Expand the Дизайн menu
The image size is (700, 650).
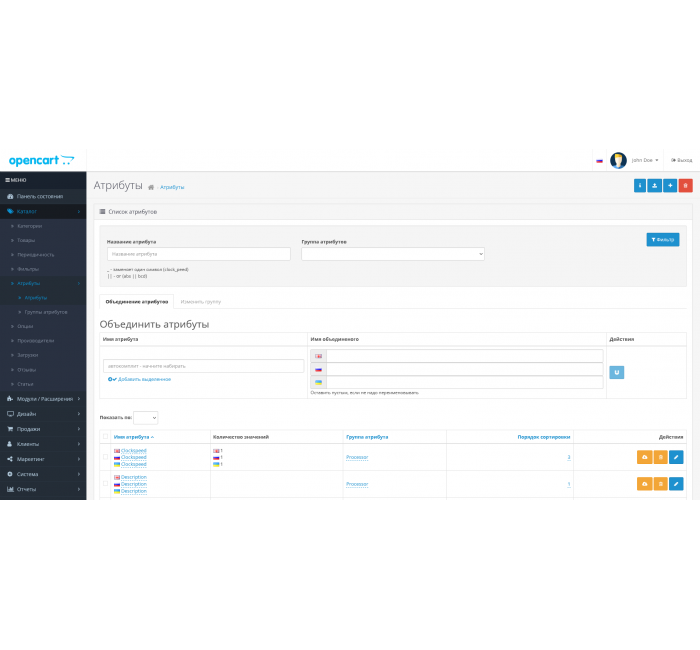pos(43,414)
